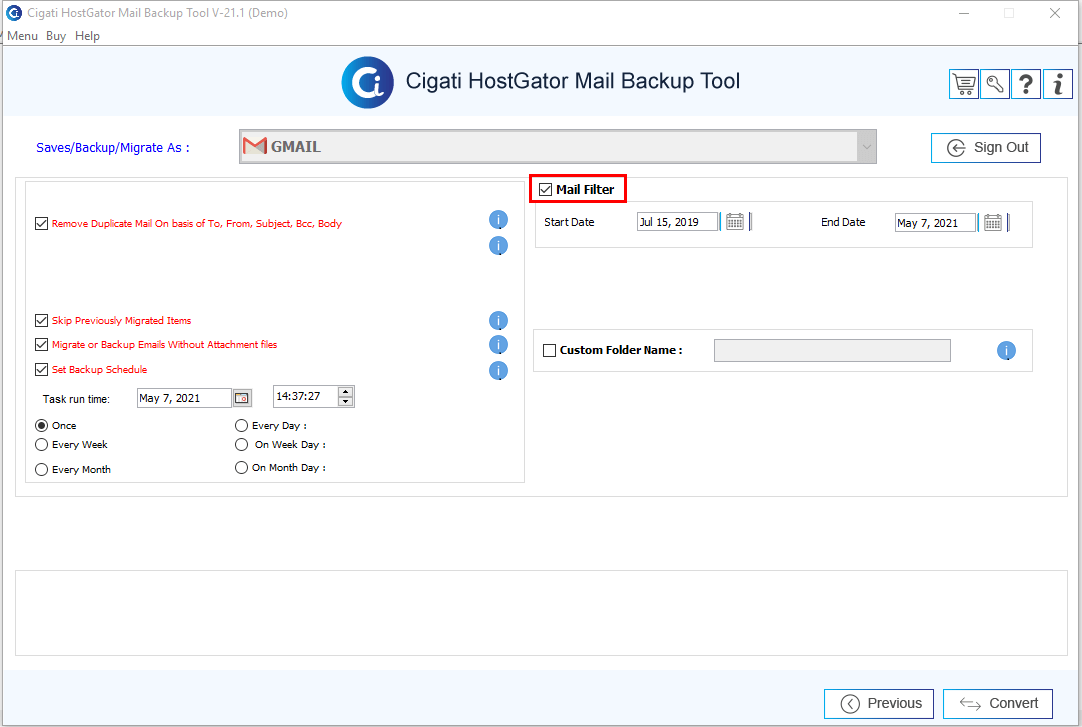Open Task run time date picker
The height and width of the screenshot is (727, 1082).
click(x=242, y=398)
